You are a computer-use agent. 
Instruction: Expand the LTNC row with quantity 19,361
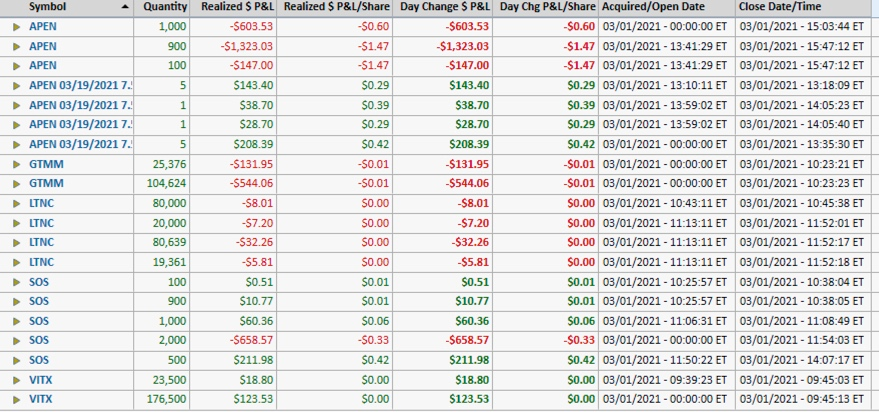tap(16, 261)
